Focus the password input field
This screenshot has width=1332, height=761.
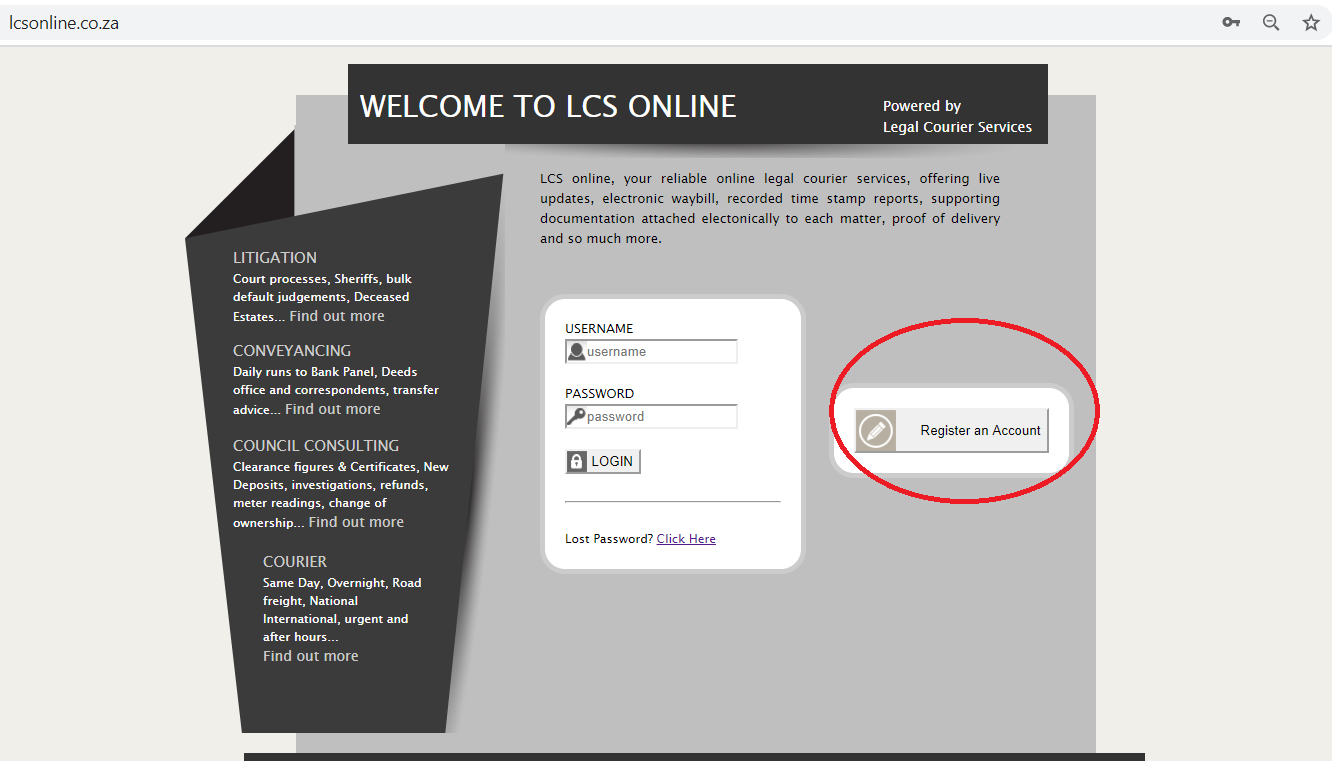pos(651,416)
